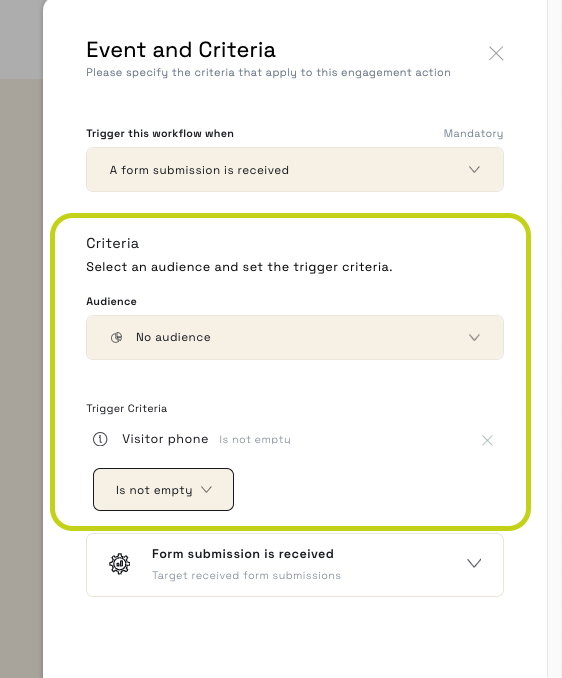Screen dimensions: 562x678
Task: Click the Target received form submissions text
Action: pos(246,576)
